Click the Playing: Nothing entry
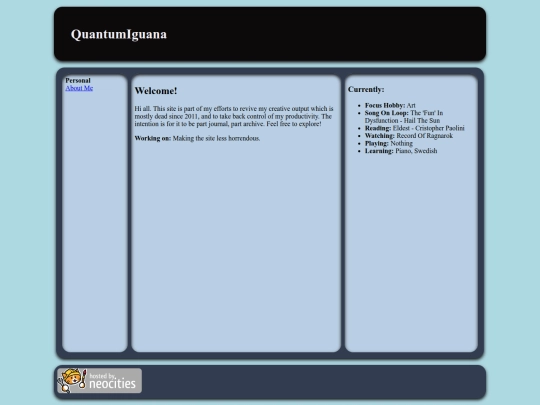The width and height of the screenshot is (540, 405). [x=389, y=143]
